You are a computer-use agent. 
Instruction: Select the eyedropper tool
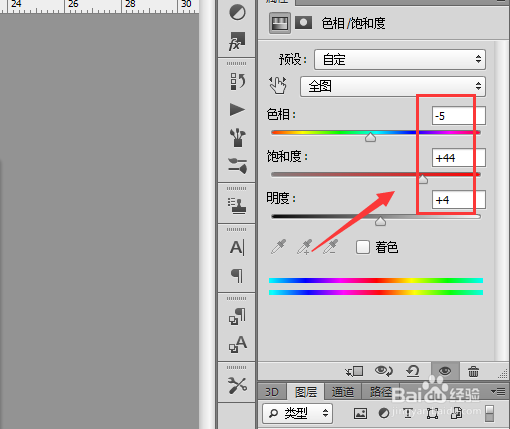coord(278,247)
